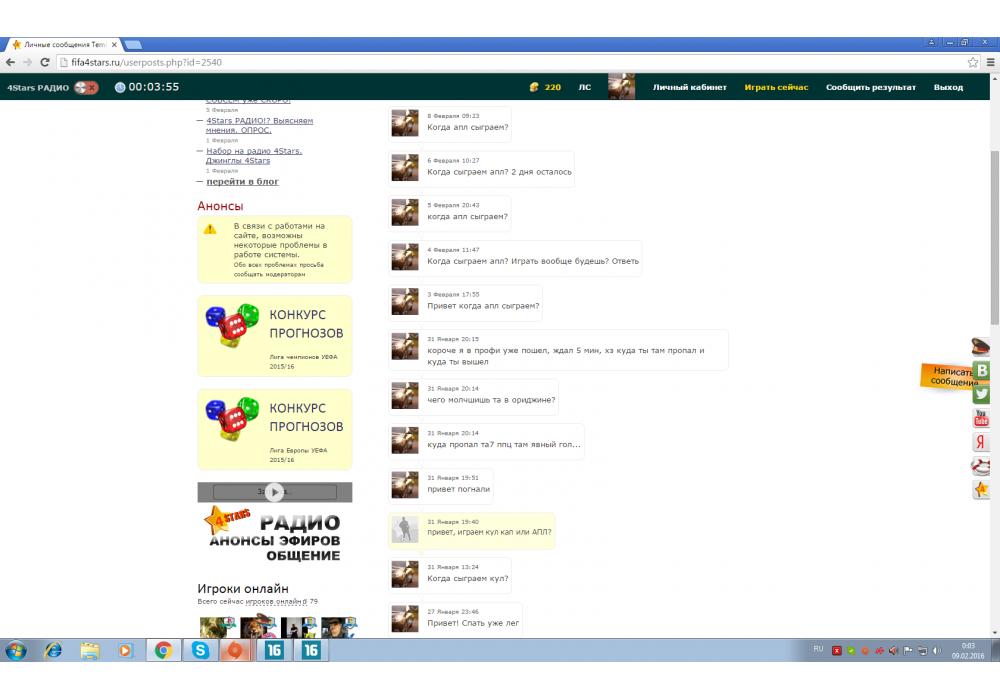Select Играть сейчас in the top menu

(776, 87)
